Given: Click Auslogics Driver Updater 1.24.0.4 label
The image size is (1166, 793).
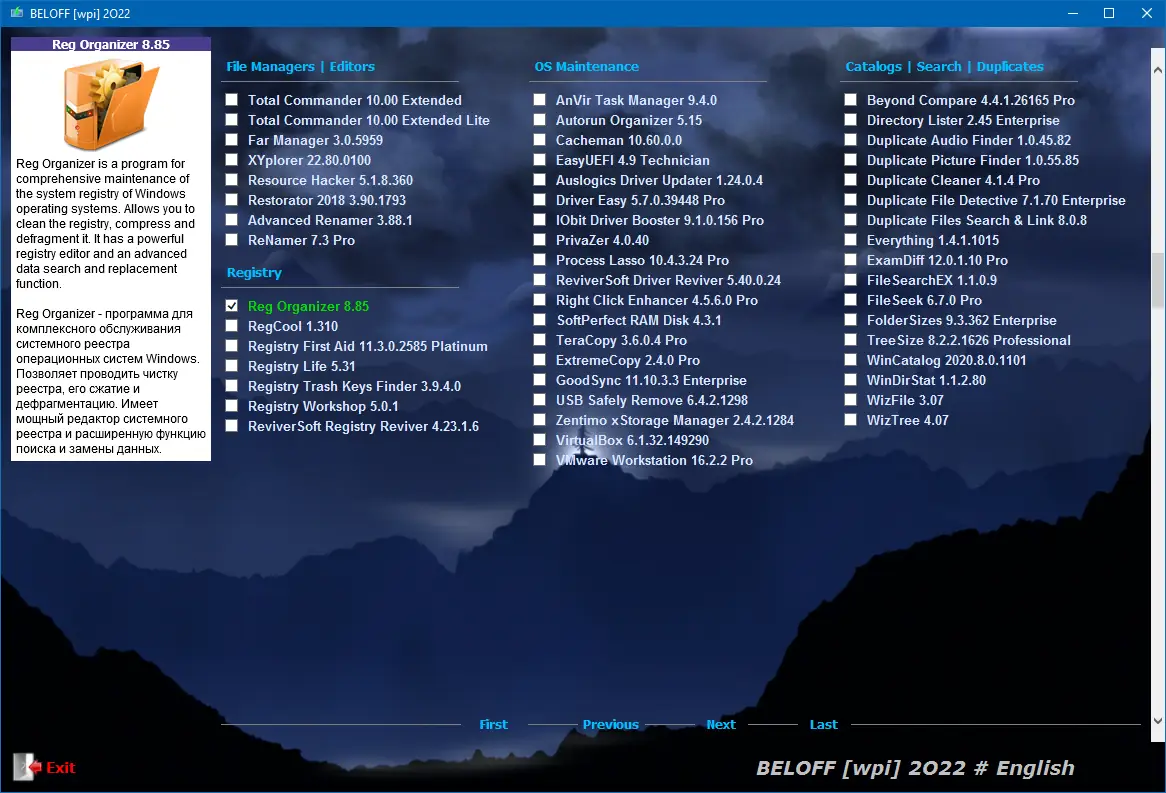Looking at the screenshot, I should point(659,180).
